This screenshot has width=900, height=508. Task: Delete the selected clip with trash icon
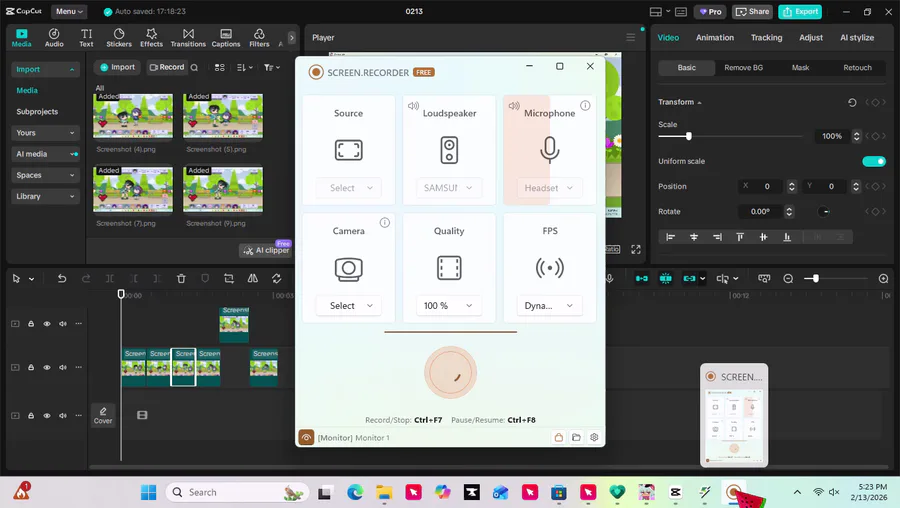[181, 278]
